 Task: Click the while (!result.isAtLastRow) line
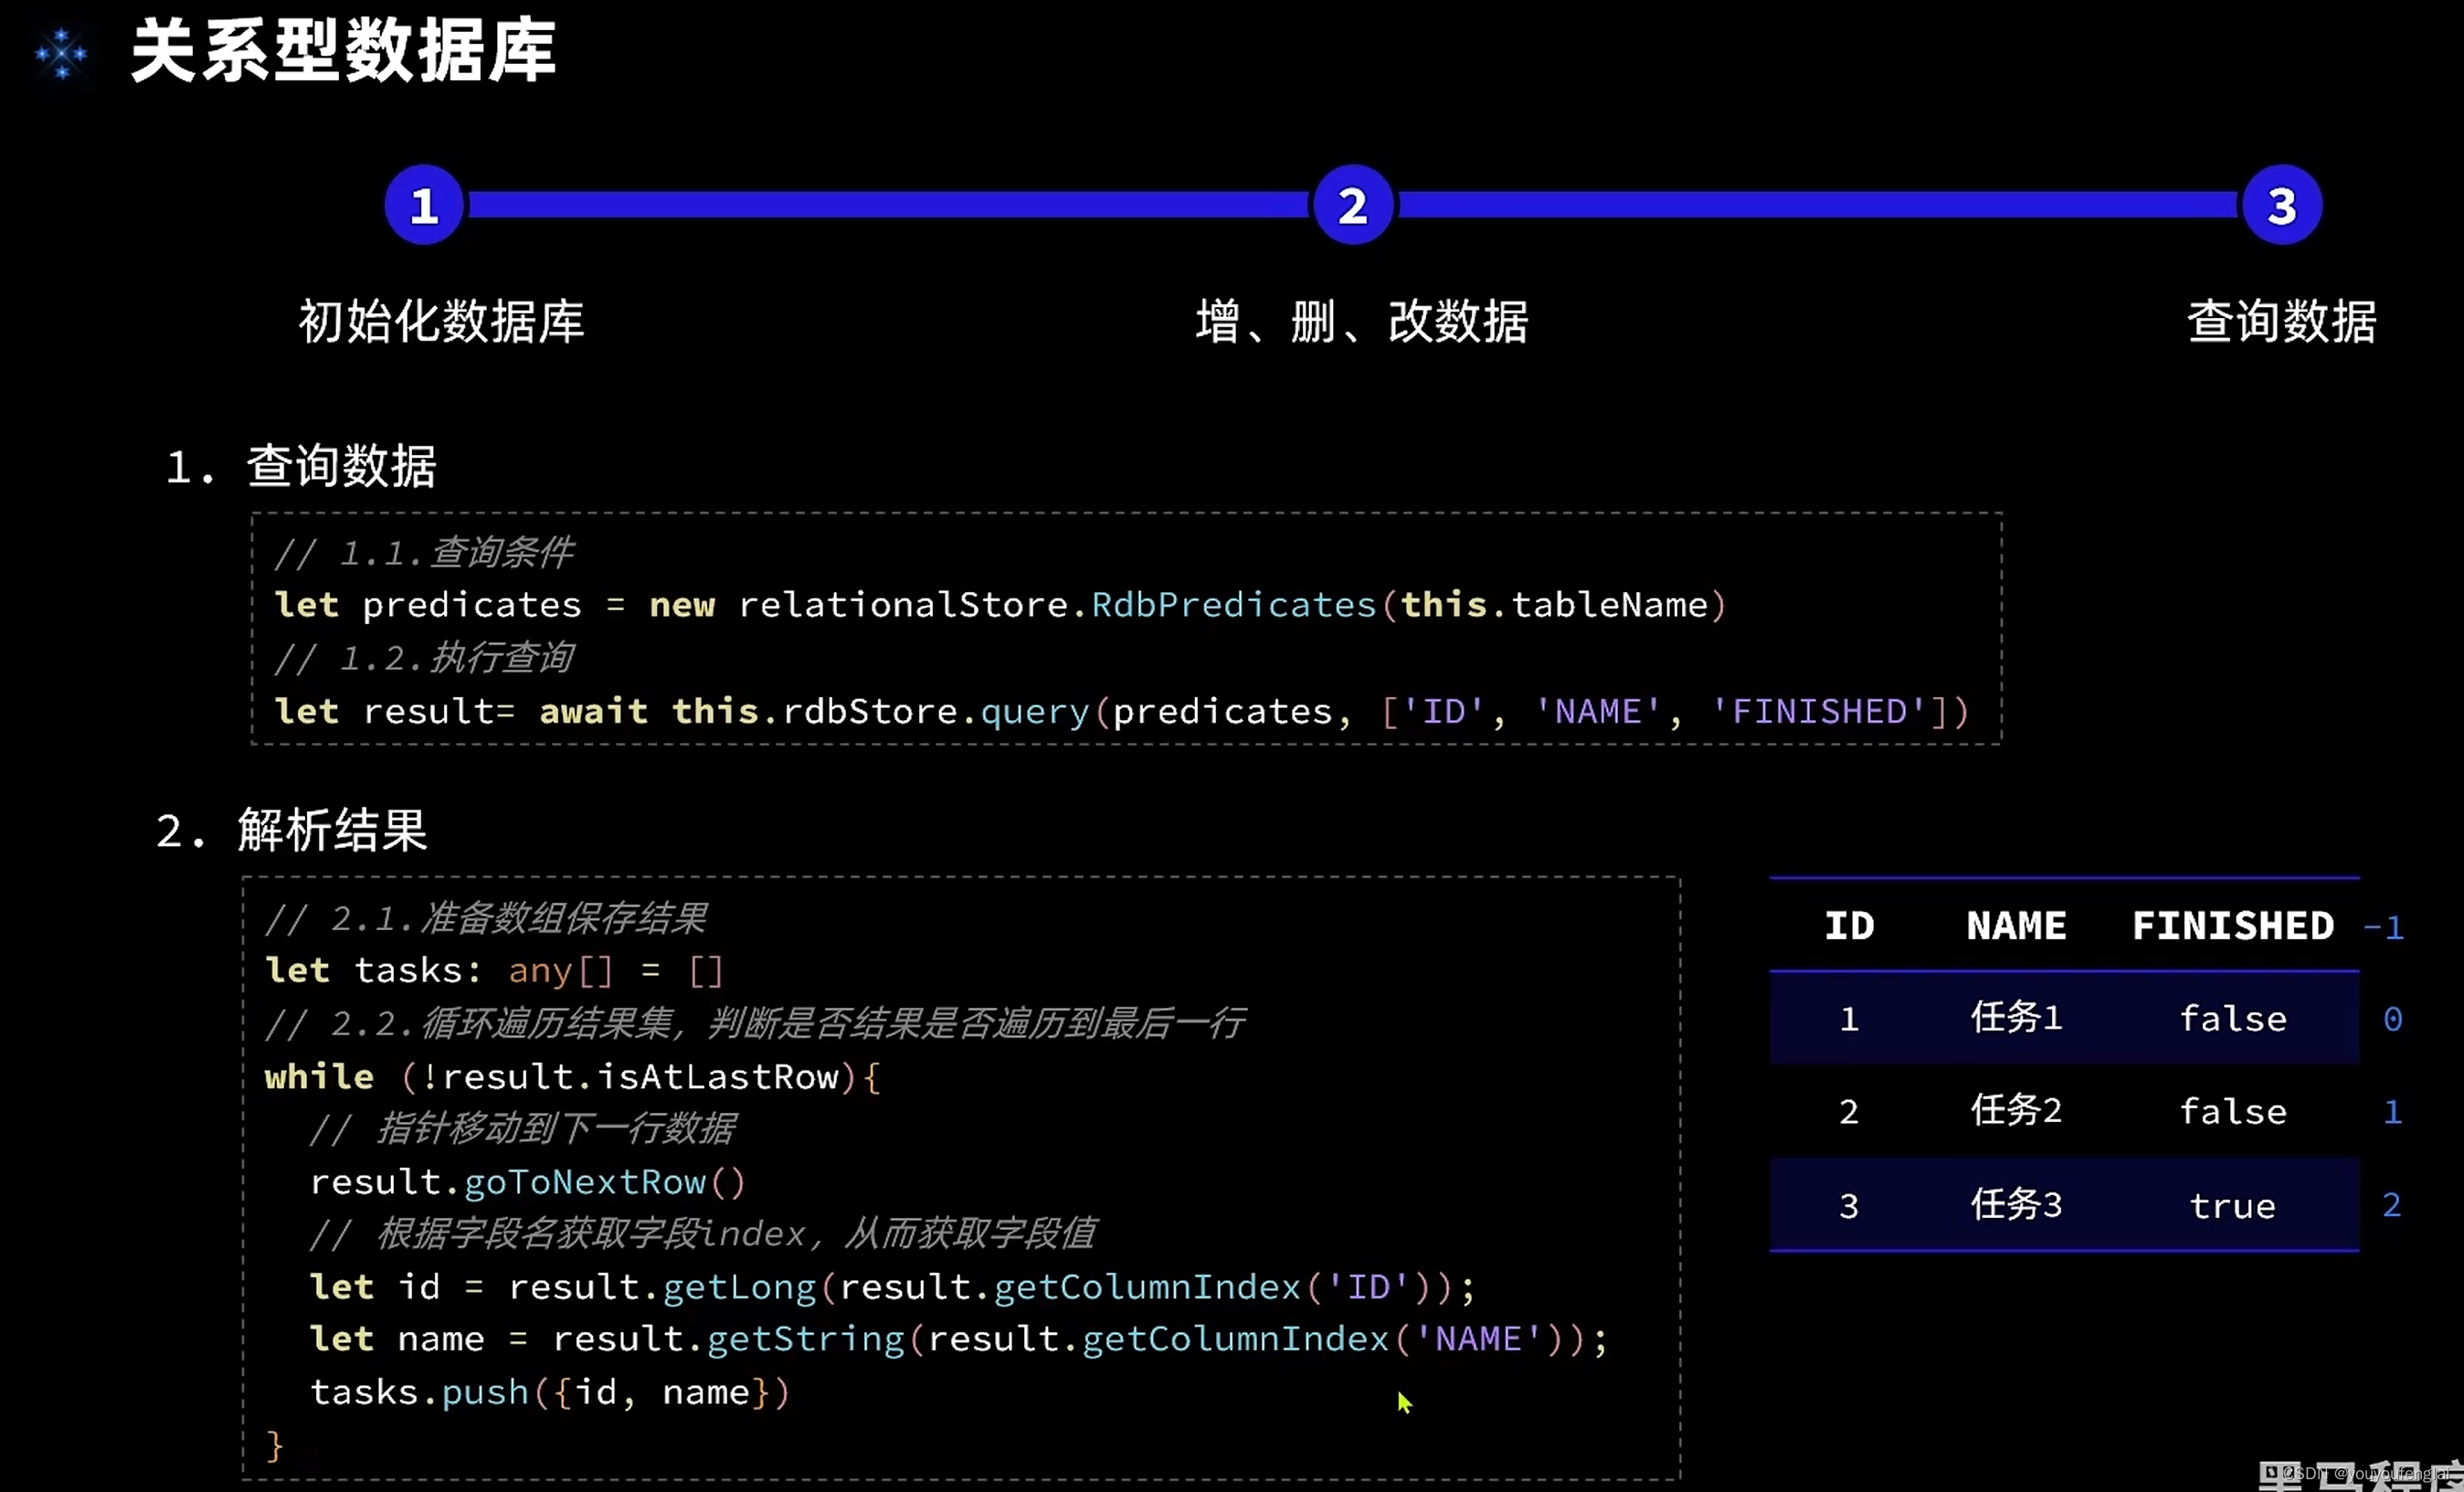coord(572,1076)
